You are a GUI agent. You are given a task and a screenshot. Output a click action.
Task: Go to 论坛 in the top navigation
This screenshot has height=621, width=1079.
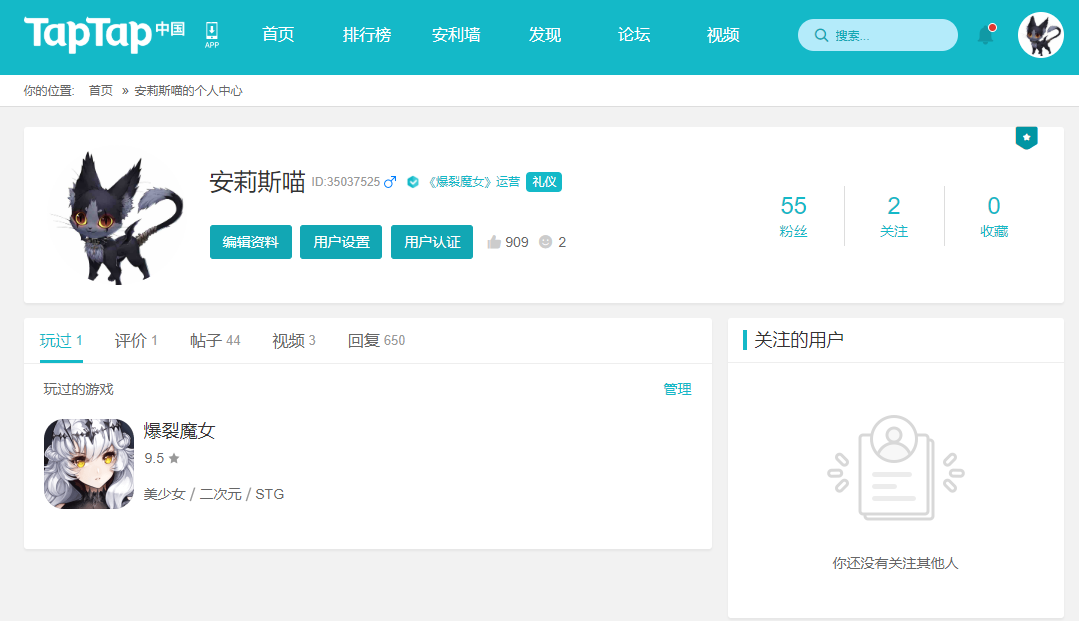tap(634, 34)
